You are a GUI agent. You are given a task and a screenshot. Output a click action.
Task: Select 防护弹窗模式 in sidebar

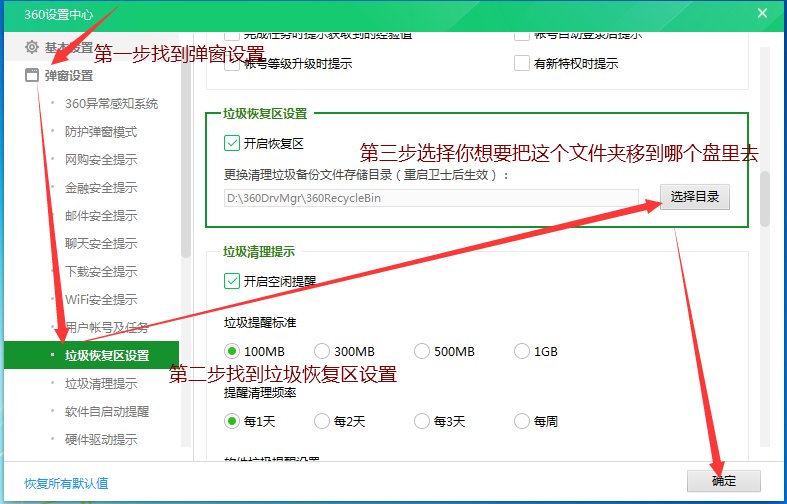point(101,132)
